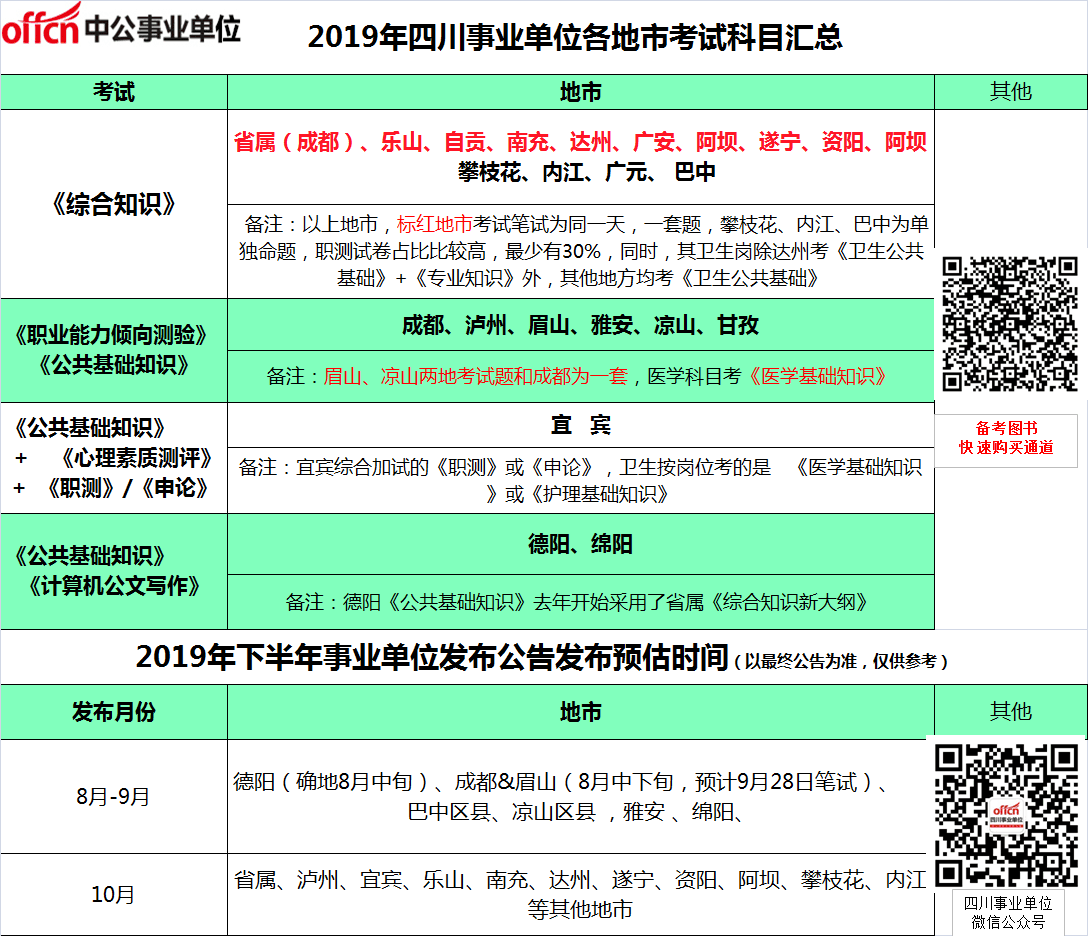
Task: Select the 宜宾 city cell
Action: pos(580,425)
